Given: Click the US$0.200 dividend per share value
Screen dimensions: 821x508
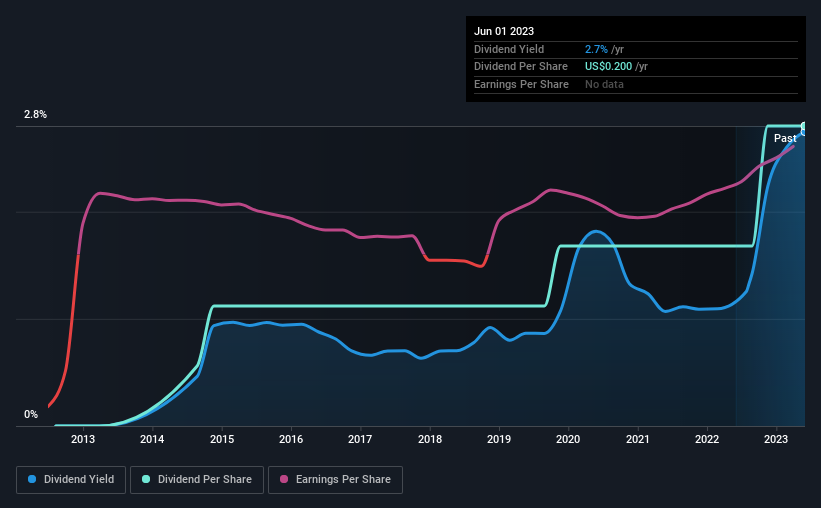Looking at the screenshot, I should 608,67.
